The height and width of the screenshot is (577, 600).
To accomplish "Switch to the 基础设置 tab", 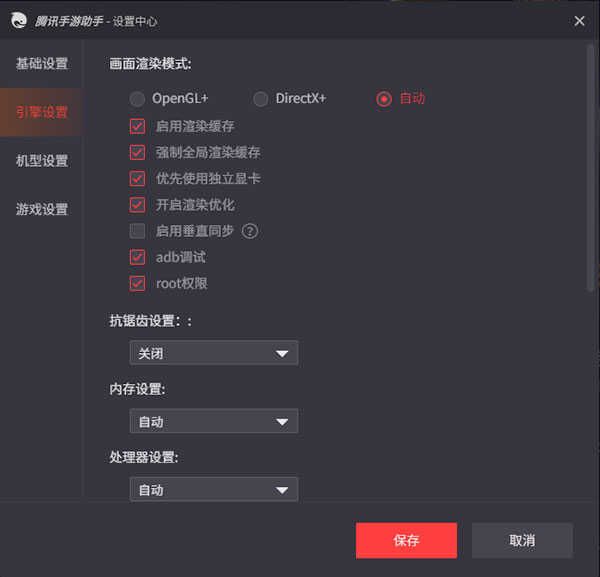I will pos(41,64).
